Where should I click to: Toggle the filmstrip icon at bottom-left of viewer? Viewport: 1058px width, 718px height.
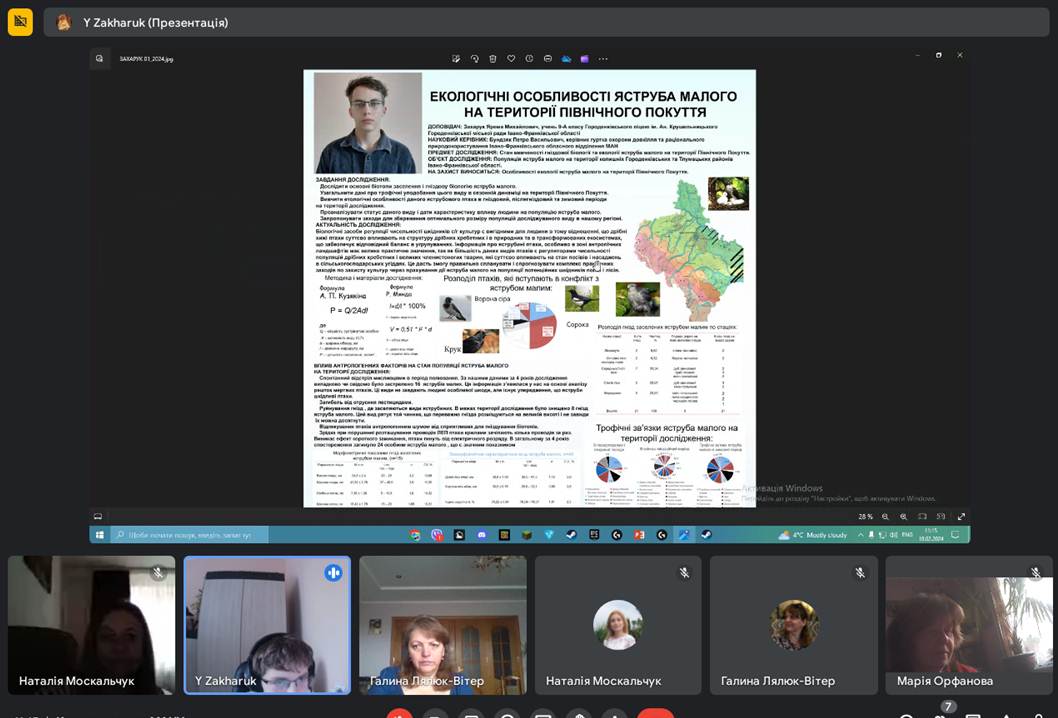click(x=98, y=516)
